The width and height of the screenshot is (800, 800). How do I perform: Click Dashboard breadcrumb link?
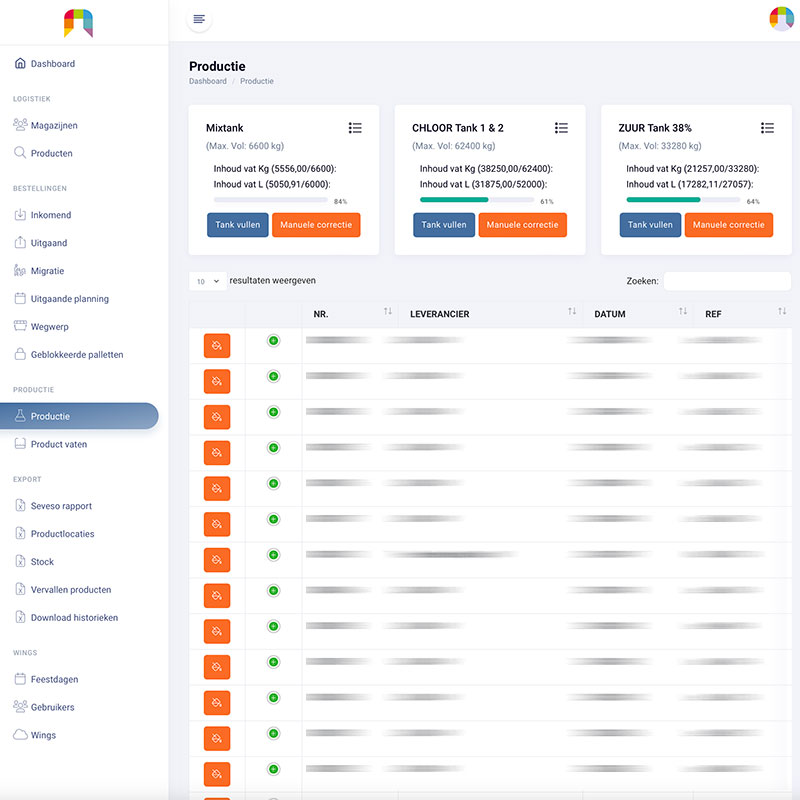tap(208, 81)
